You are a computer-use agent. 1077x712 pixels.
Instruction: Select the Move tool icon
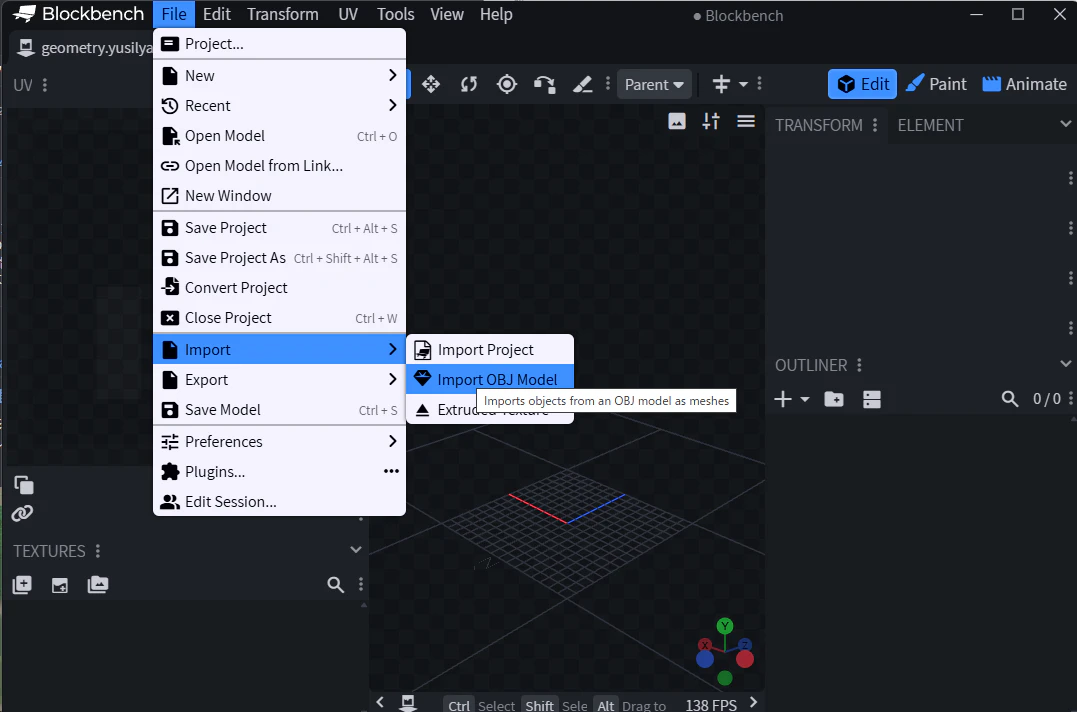pos(431,84)
